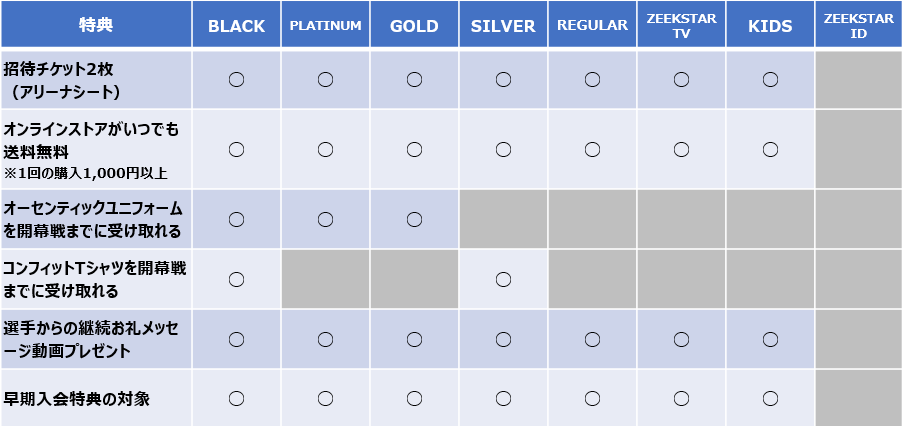
Task: Click the BLACK column header
Action: click(x=236, y=24)
